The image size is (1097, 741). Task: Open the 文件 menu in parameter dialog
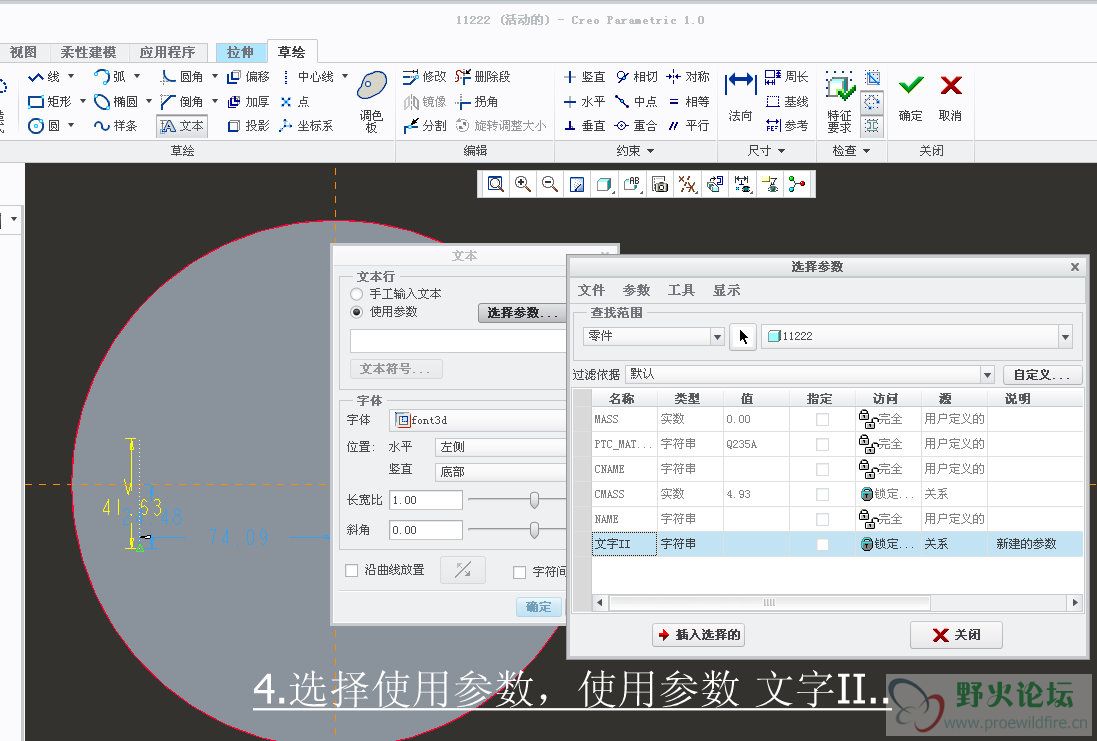pos(591,290)
